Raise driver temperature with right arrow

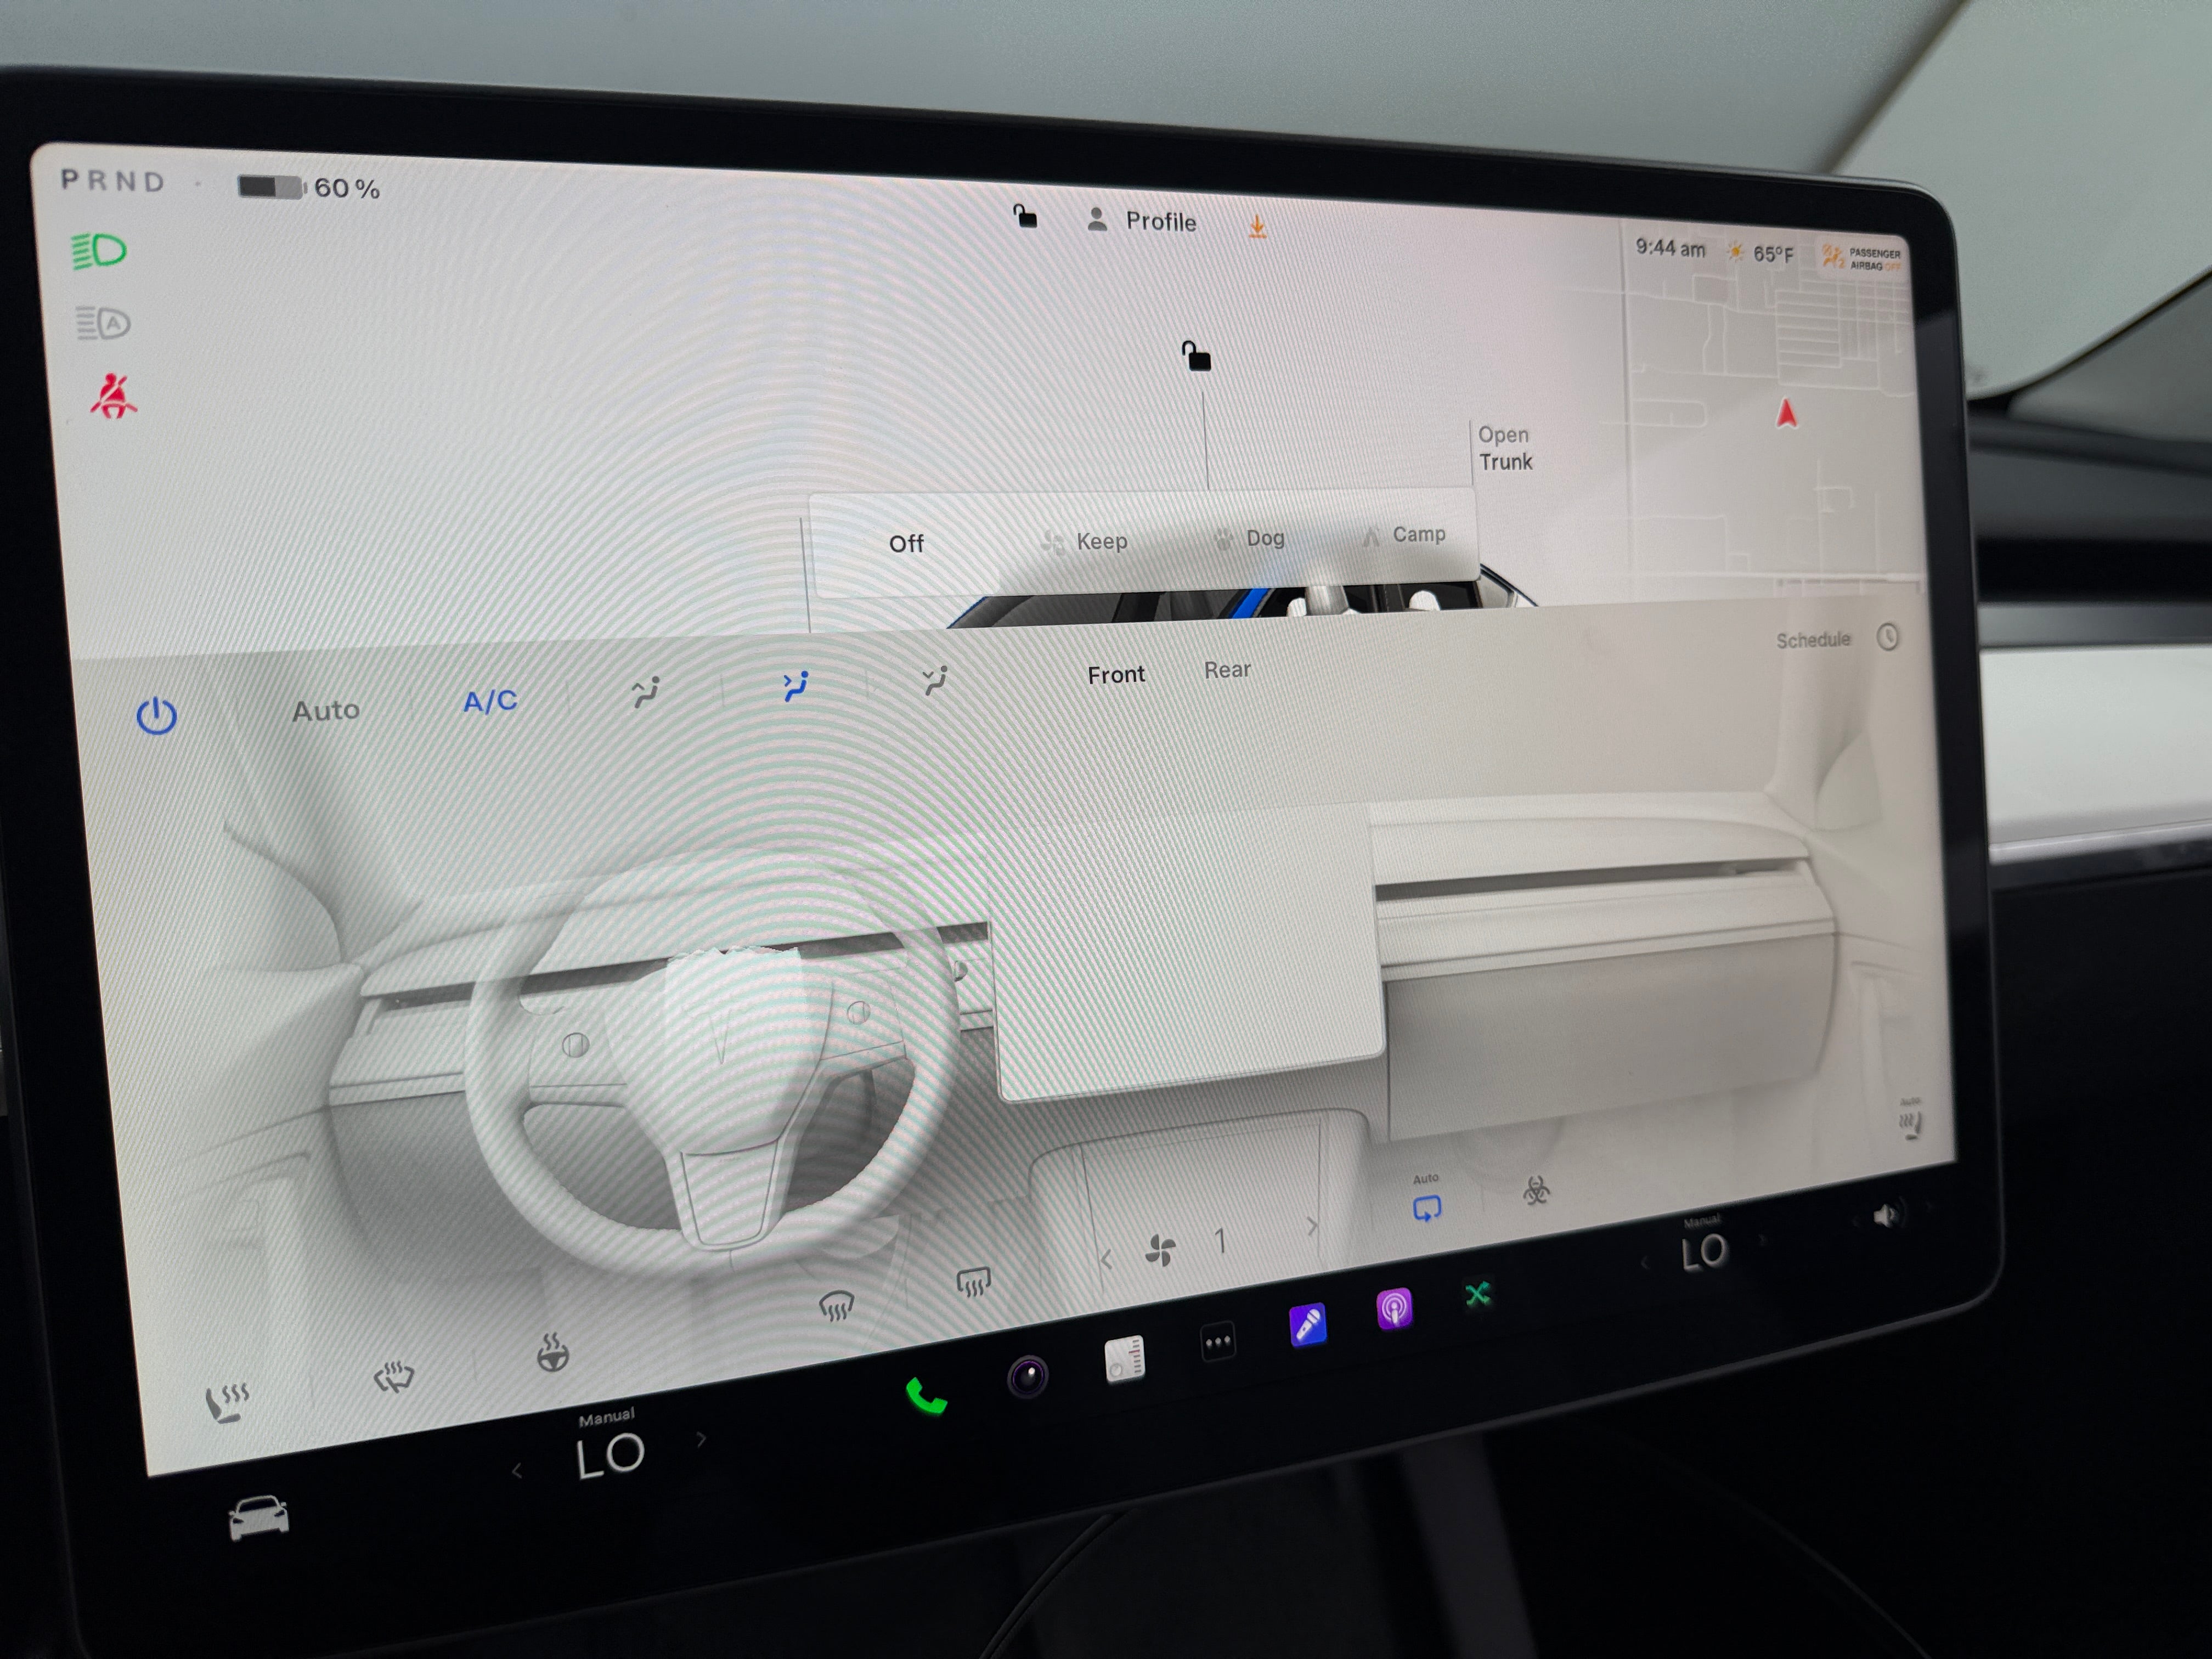coord(701,1439)
